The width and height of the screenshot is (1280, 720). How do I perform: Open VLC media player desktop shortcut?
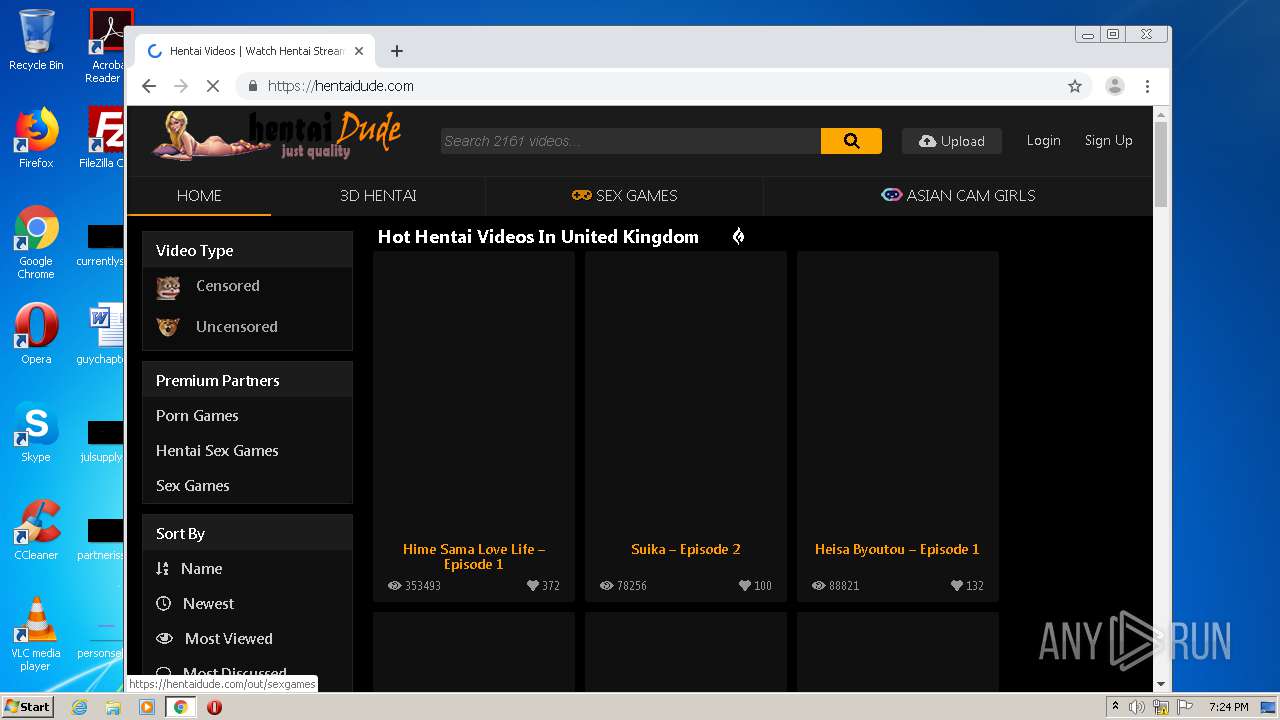(36, 634)
